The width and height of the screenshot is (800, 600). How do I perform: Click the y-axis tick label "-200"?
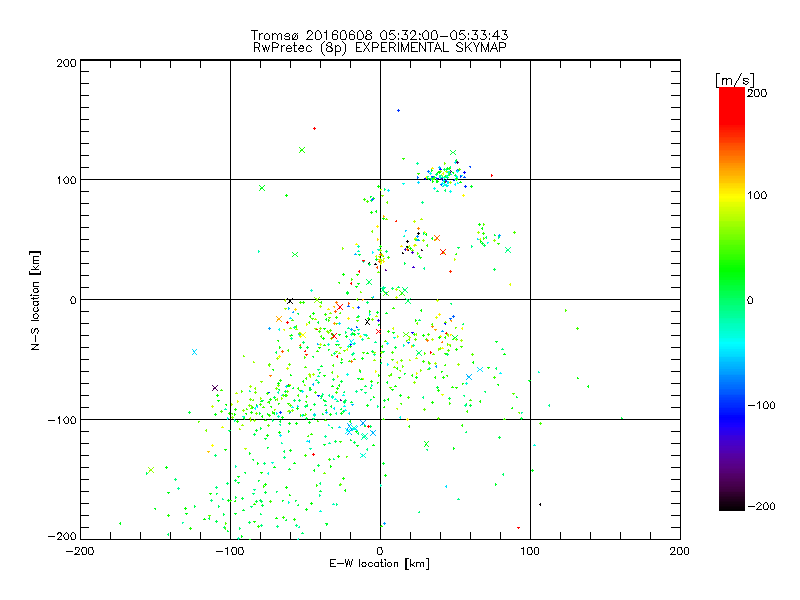click(x=62, y=536)
